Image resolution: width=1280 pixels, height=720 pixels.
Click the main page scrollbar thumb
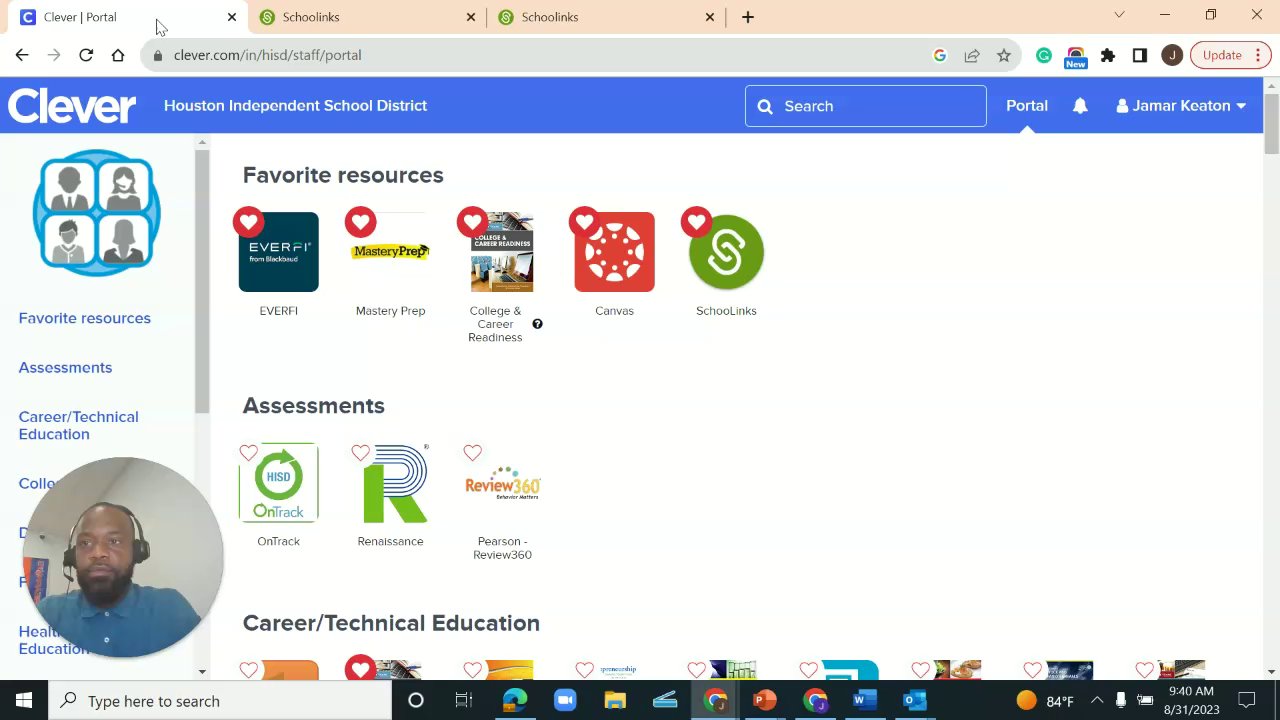[x=1271, y=124]
